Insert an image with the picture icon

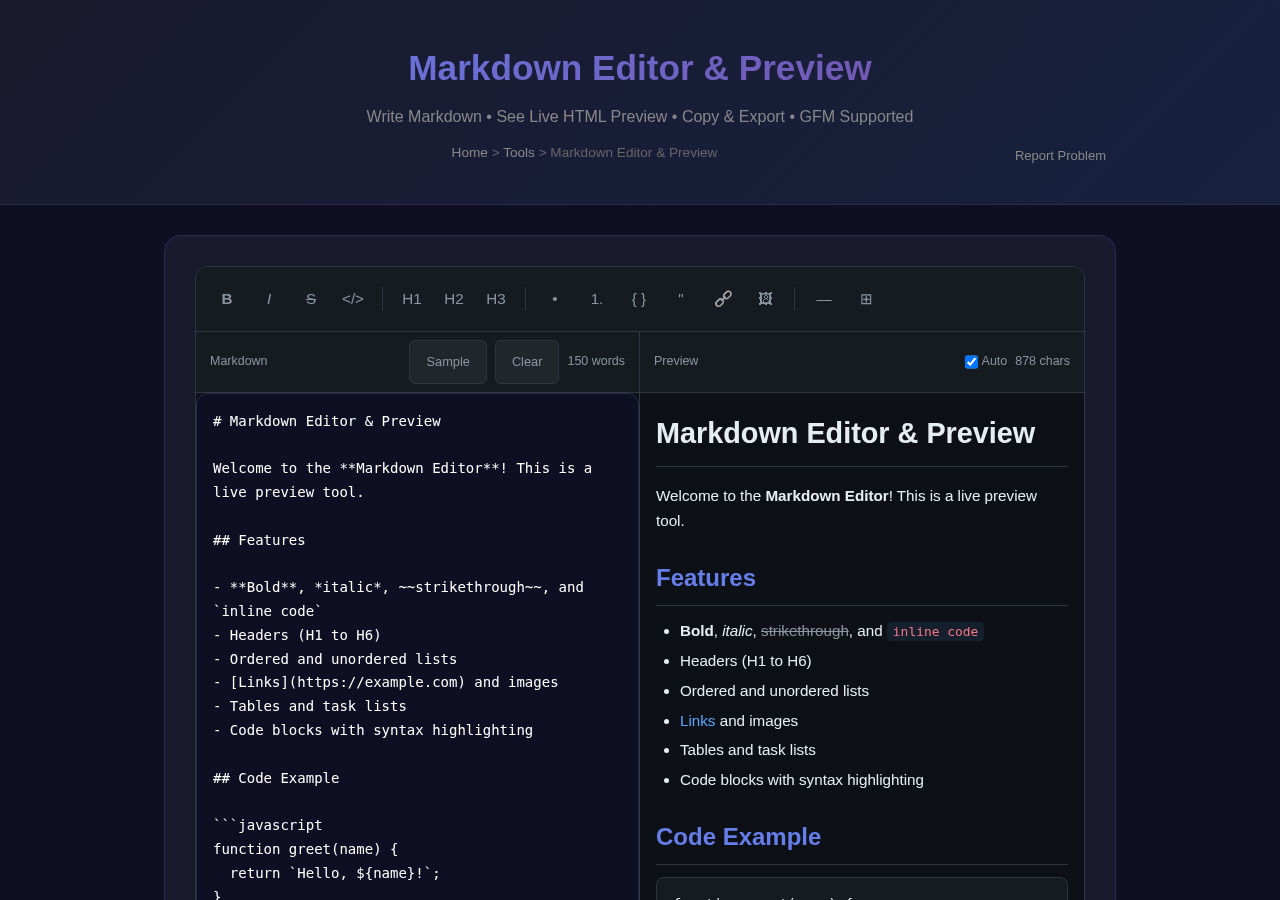pyautogui.click(x=765, y=299)
